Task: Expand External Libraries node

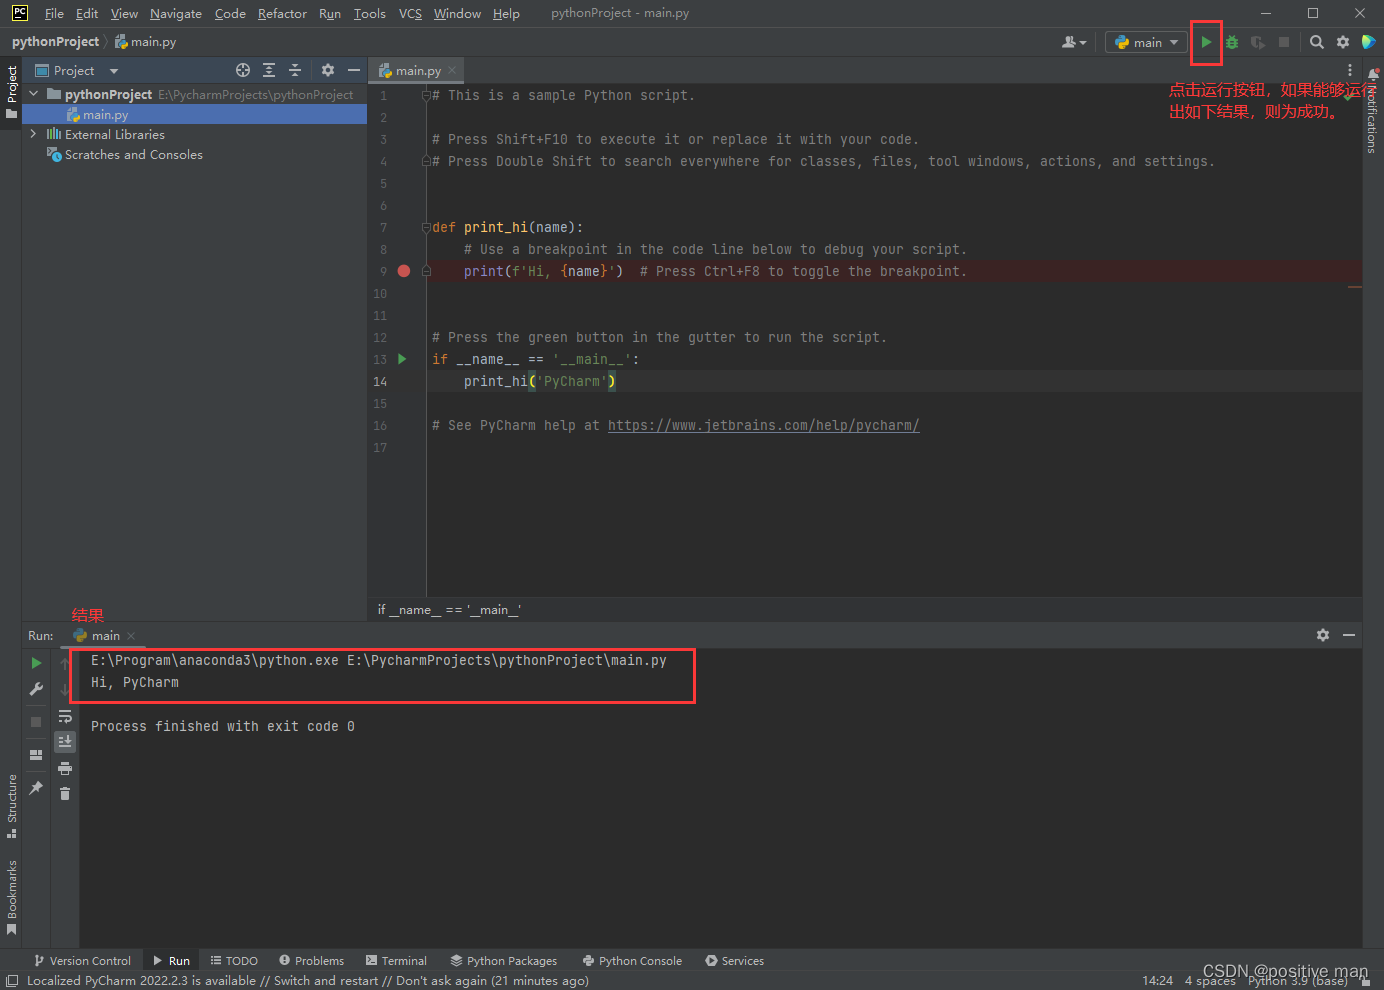Action: pos(34,134)
